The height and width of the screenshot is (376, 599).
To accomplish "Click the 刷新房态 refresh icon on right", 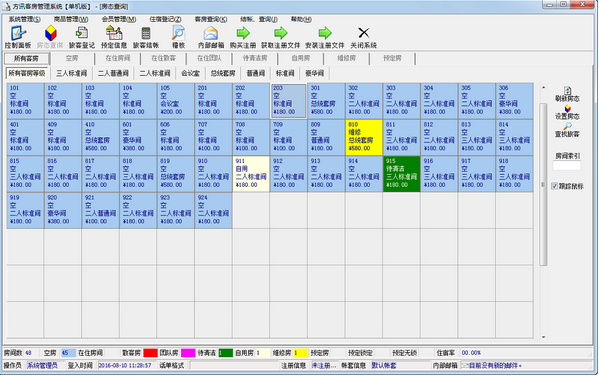I will (567, 91).
